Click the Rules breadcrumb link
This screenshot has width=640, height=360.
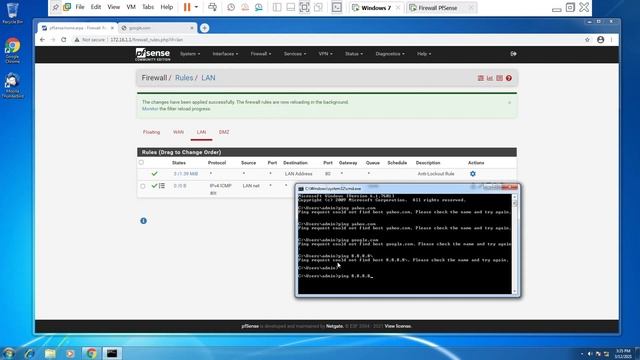[x=184, y=78]
